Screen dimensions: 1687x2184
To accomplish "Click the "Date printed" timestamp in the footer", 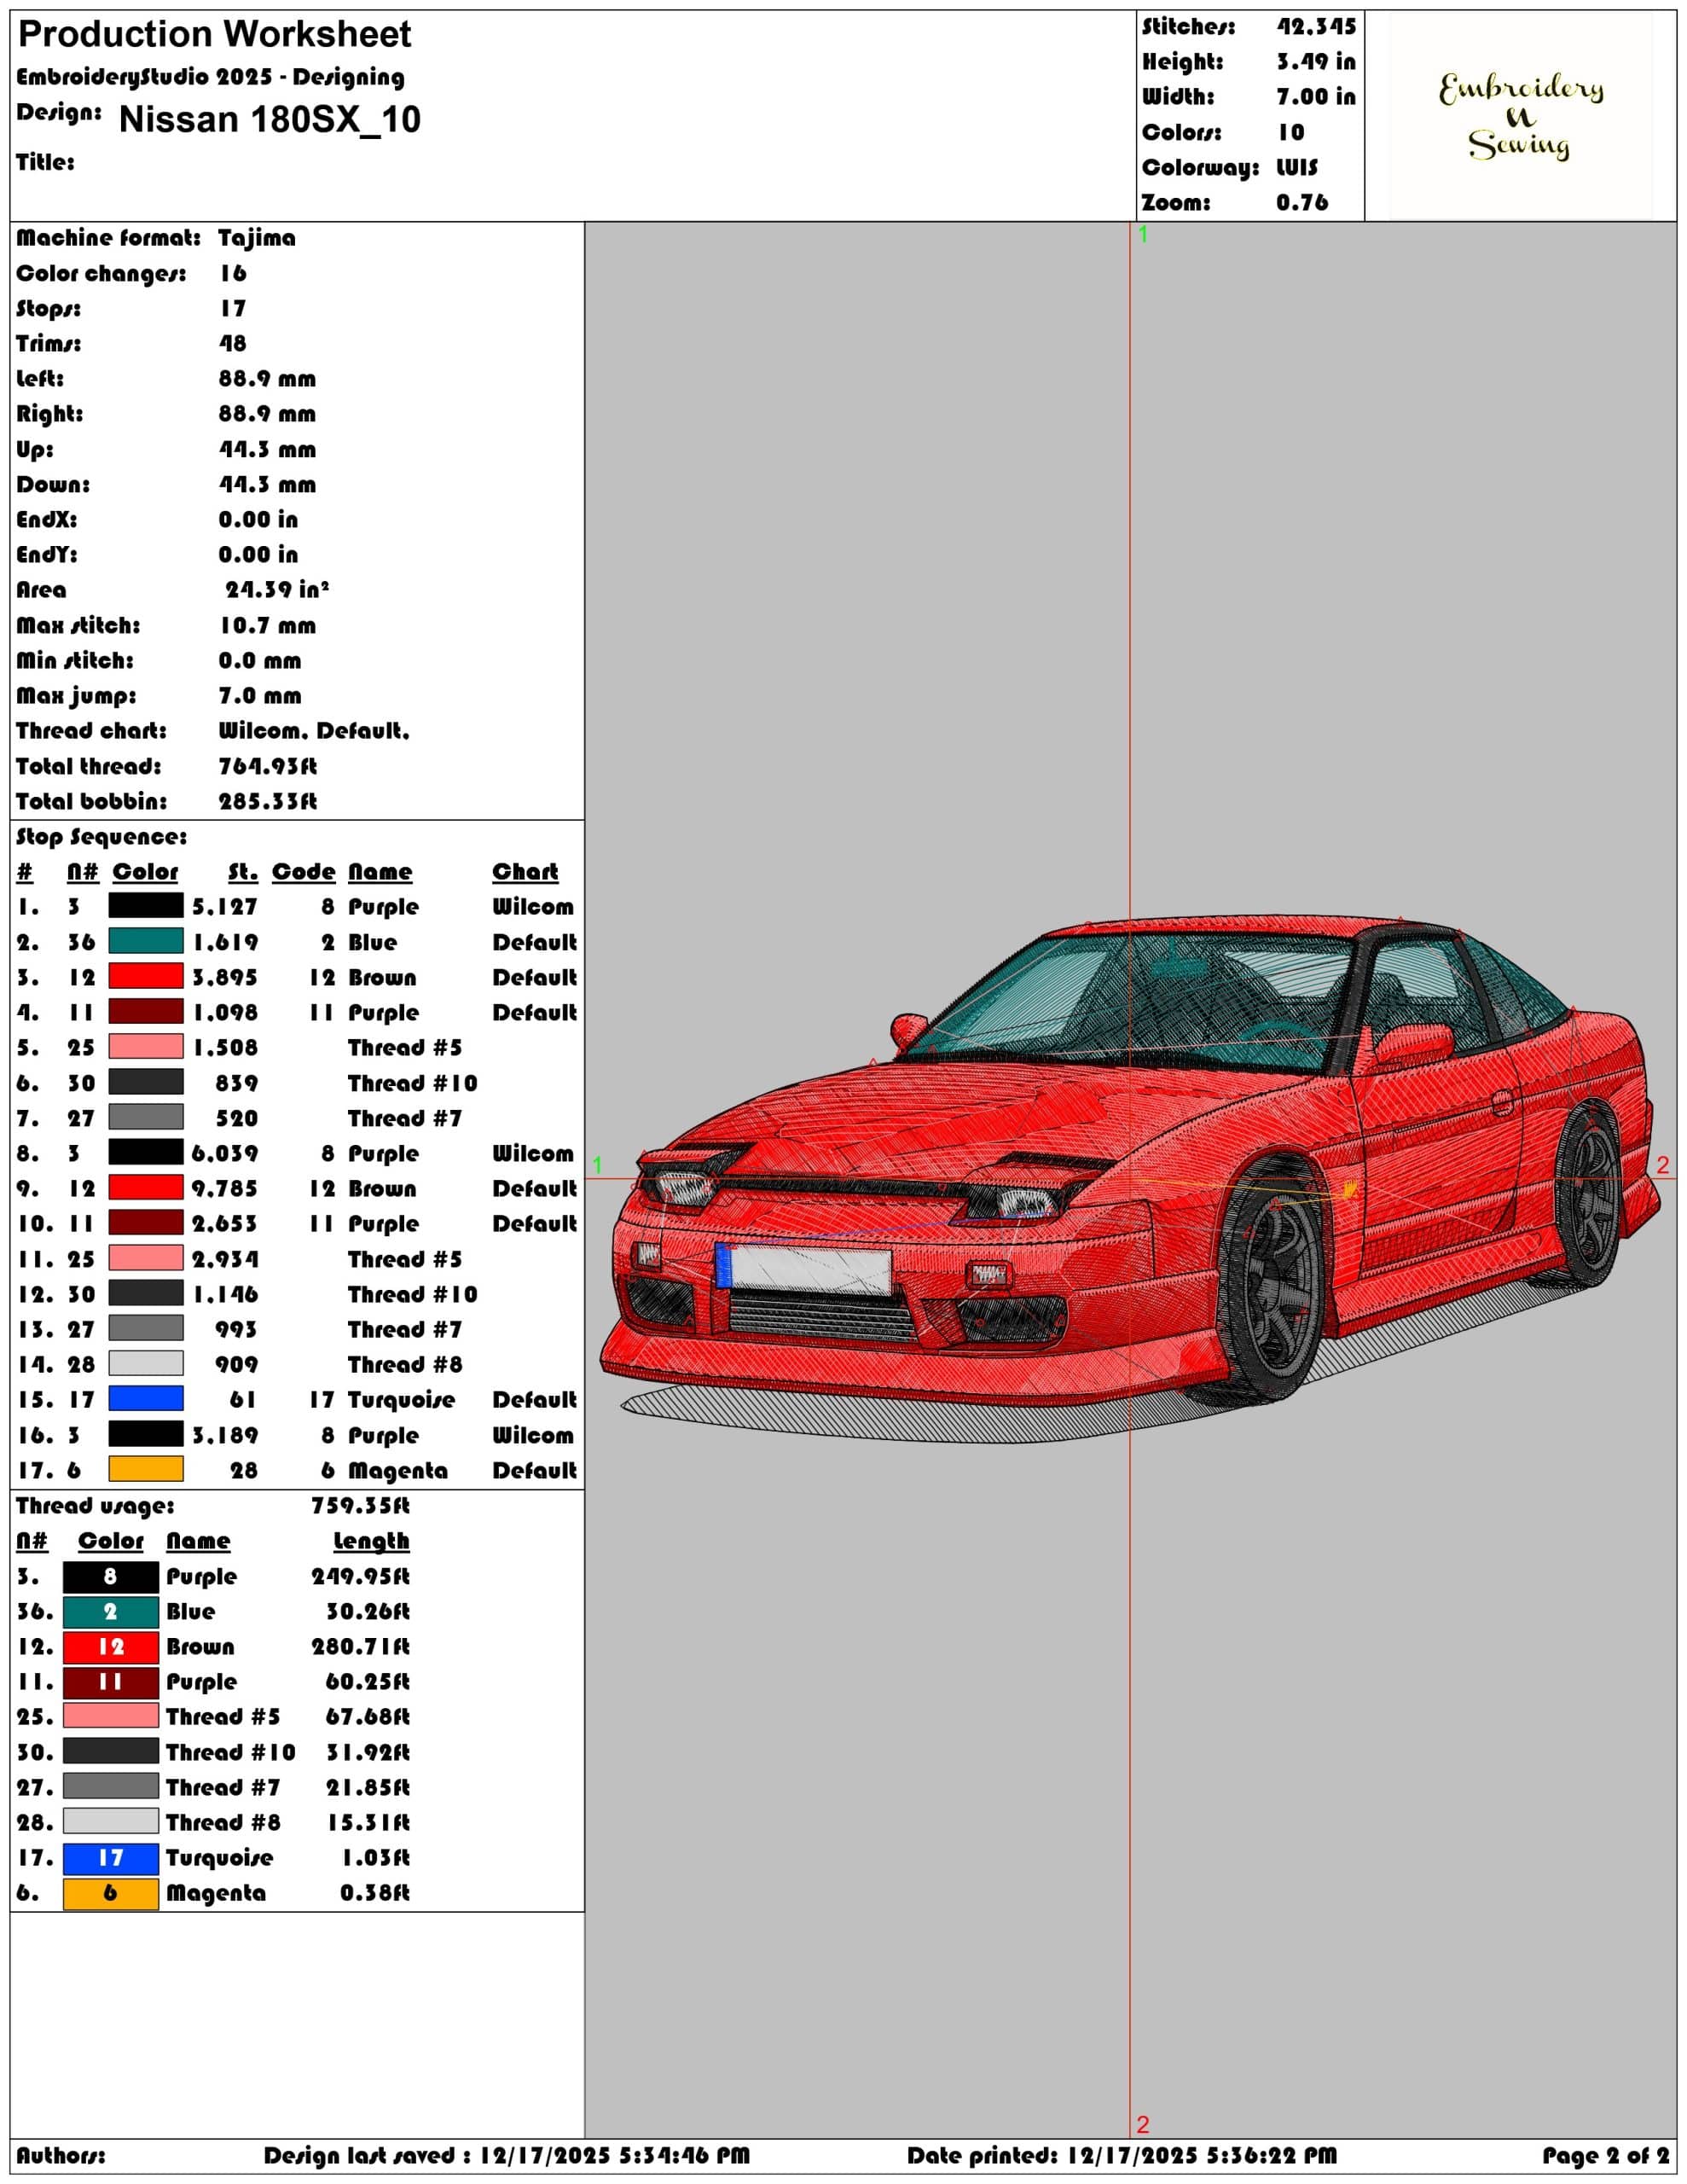I will (1122, 2156).
